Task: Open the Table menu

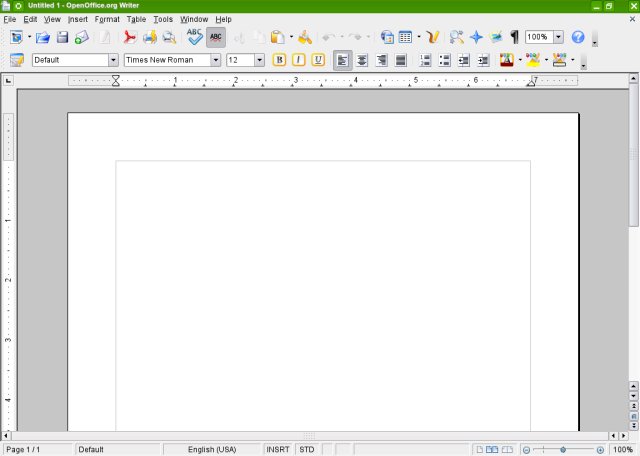Action: pyautogui.click(x=136, y=19)
